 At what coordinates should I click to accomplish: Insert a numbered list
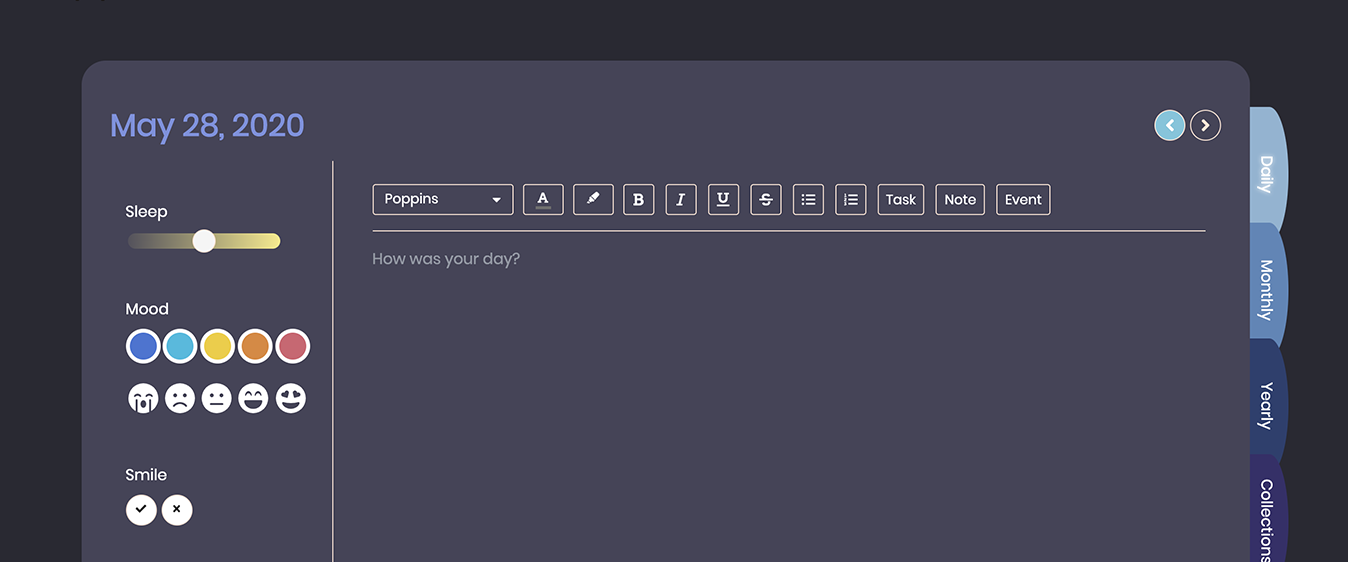pos(851,199)
